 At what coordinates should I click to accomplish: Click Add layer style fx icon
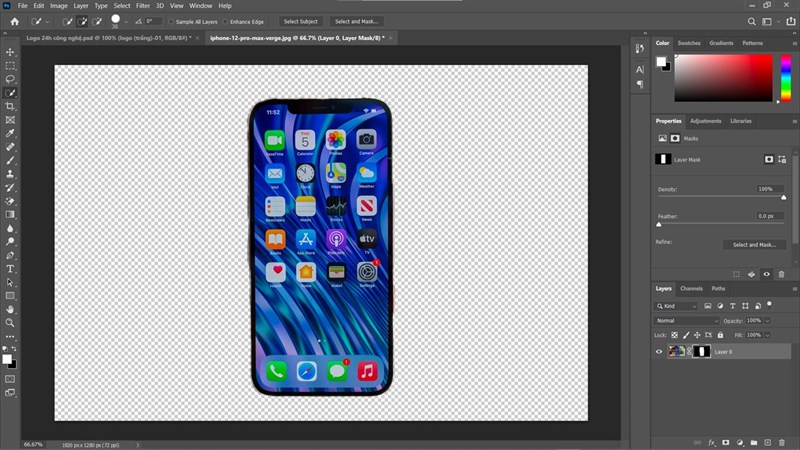712,442
